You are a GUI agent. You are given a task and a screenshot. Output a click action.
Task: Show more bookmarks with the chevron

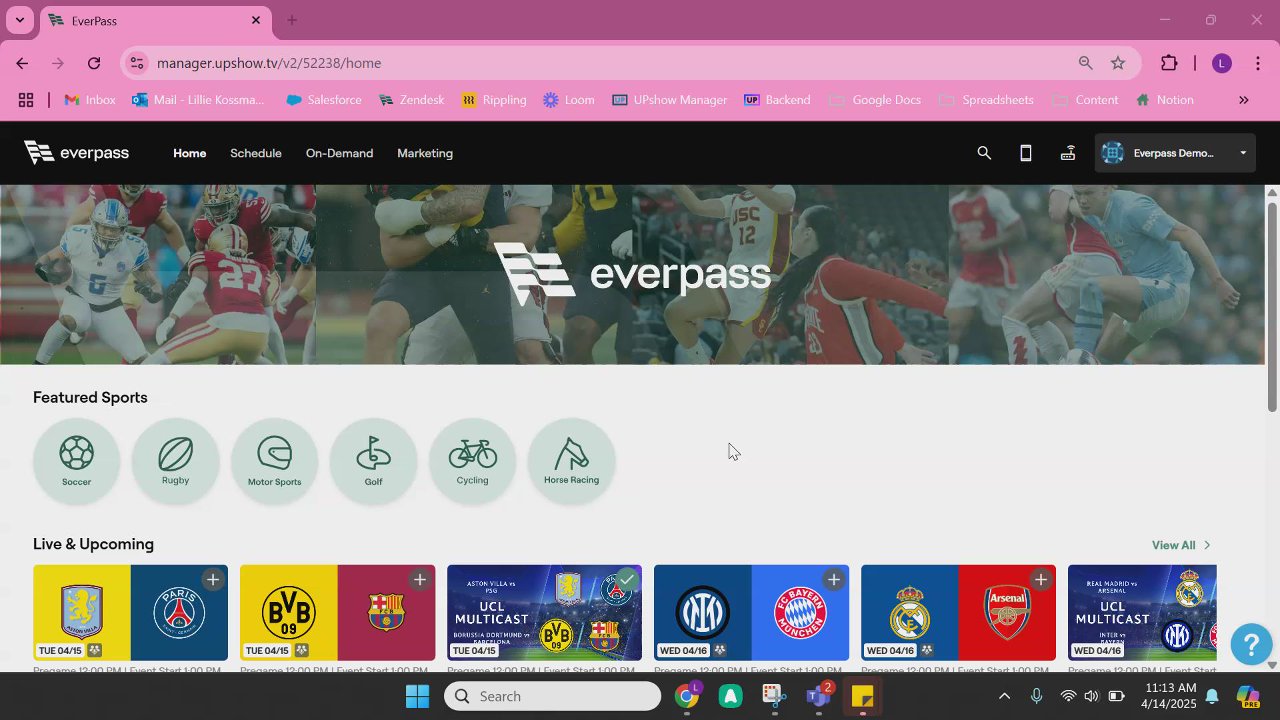tap(1244, 100)
